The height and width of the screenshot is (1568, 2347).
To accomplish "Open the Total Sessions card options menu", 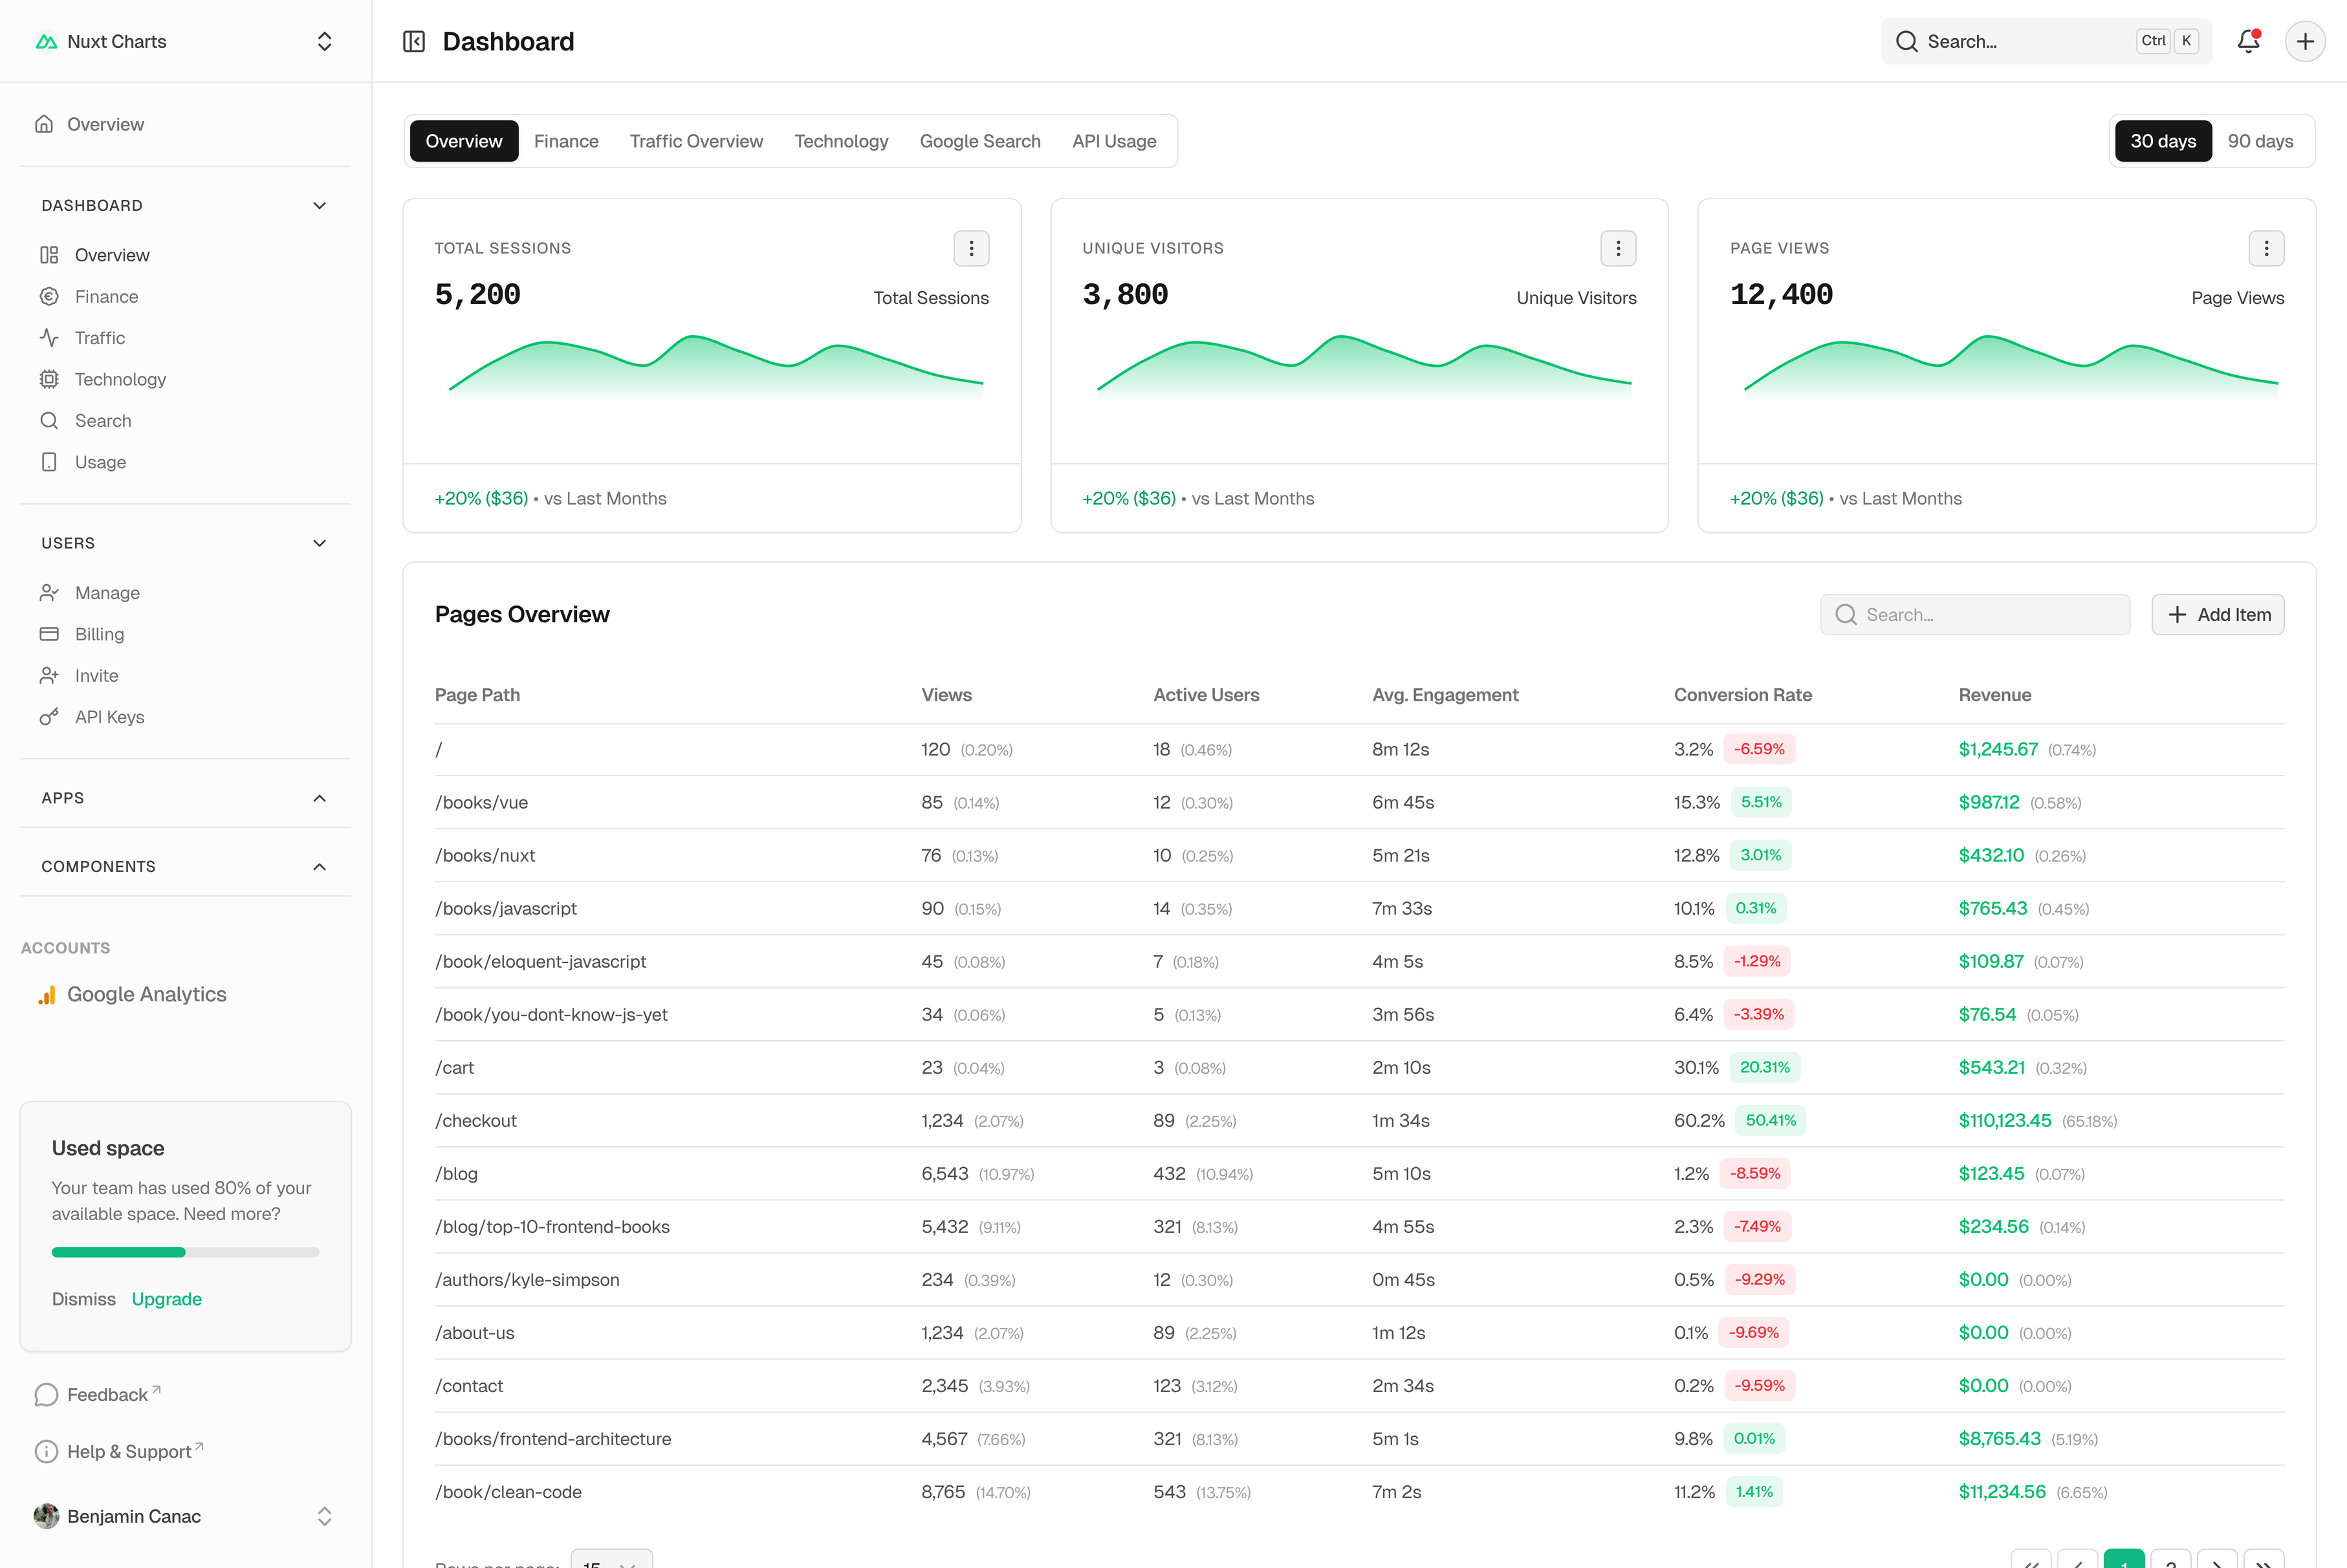I will (x=971, y=248).
